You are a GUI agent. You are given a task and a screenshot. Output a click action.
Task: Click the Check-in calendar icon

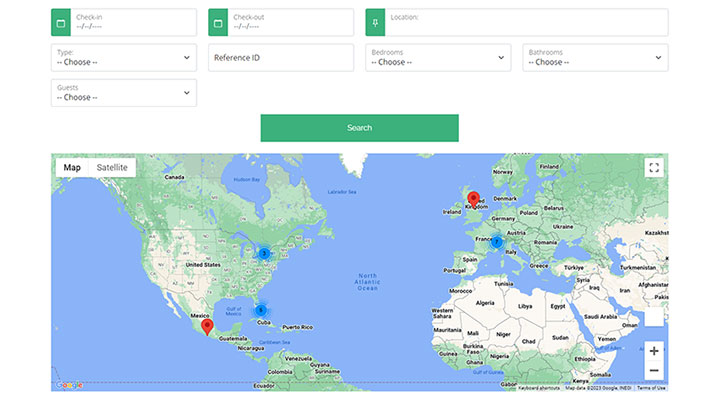(61, 23)
